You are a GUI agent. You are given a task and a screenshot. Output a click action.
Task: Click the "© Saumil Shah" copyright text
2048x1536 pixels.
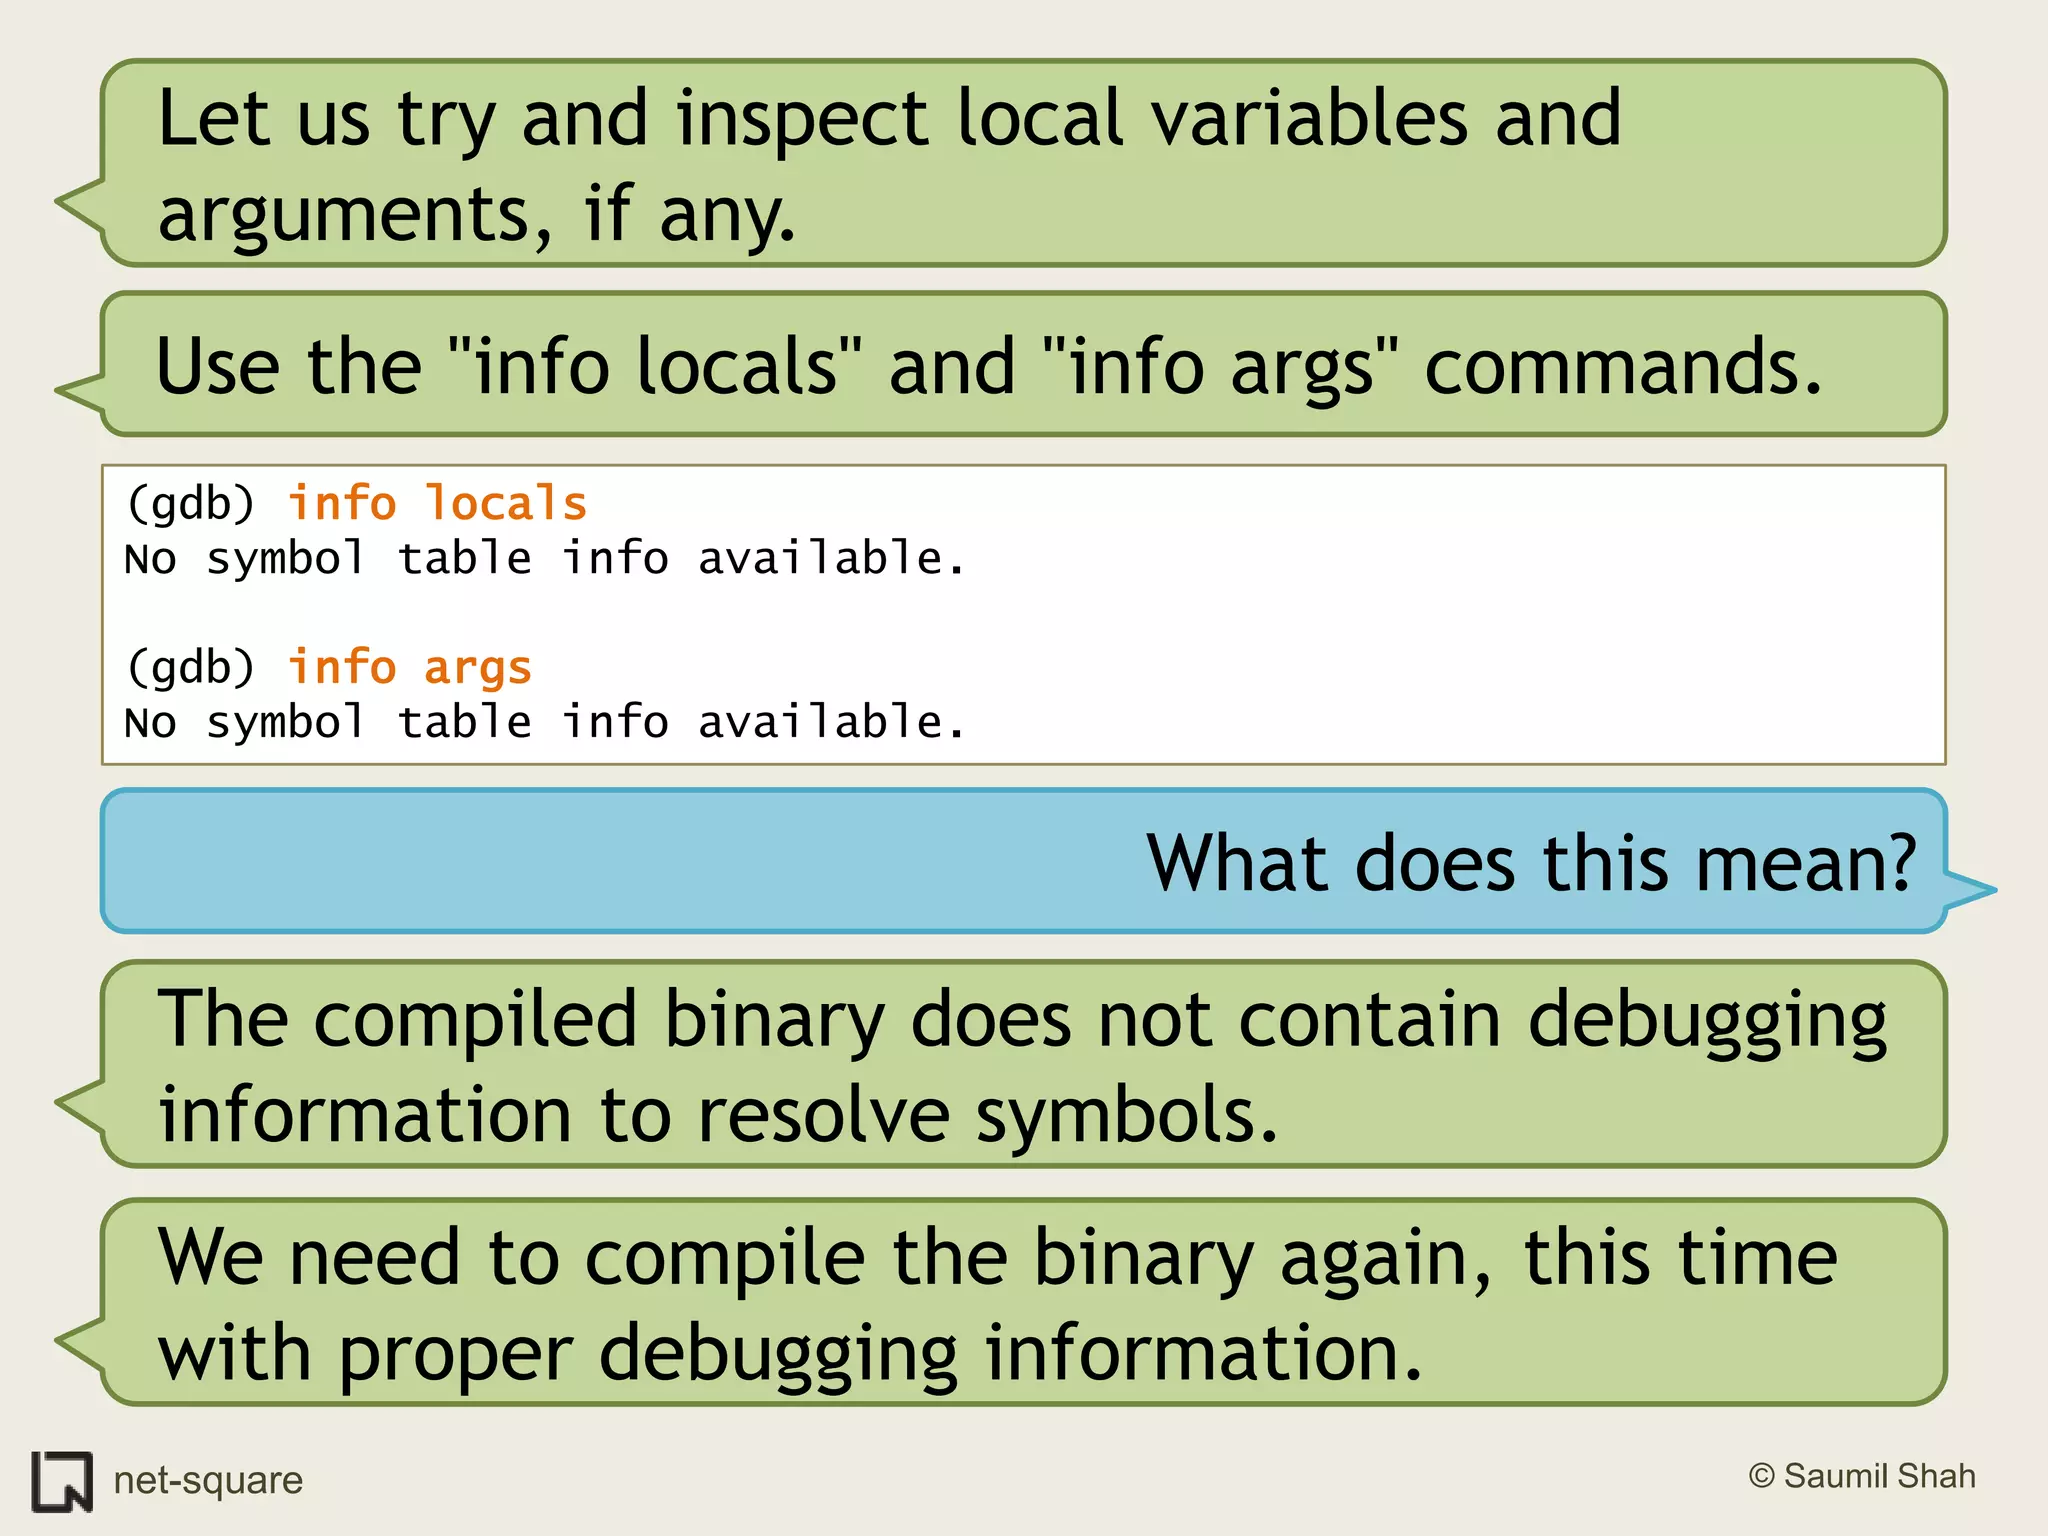[x=1862, y=1476]
